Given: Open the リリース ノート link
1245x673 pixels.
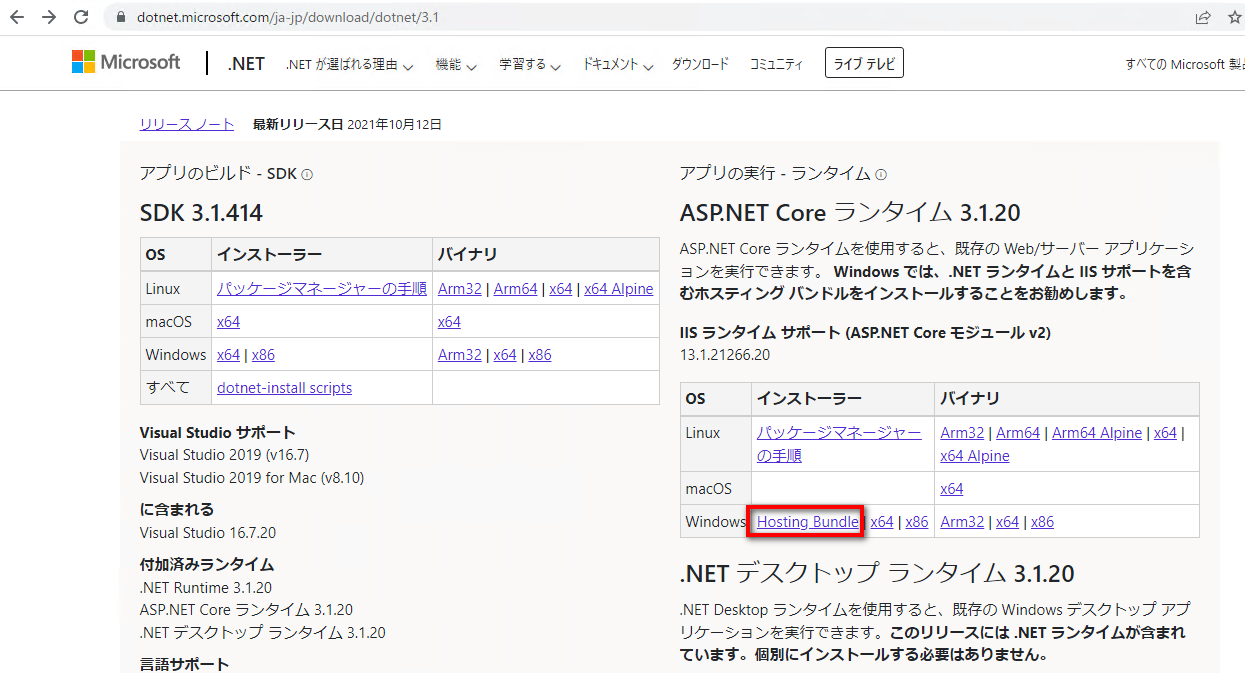Looking at the screenshot, I should pos(187,125).
